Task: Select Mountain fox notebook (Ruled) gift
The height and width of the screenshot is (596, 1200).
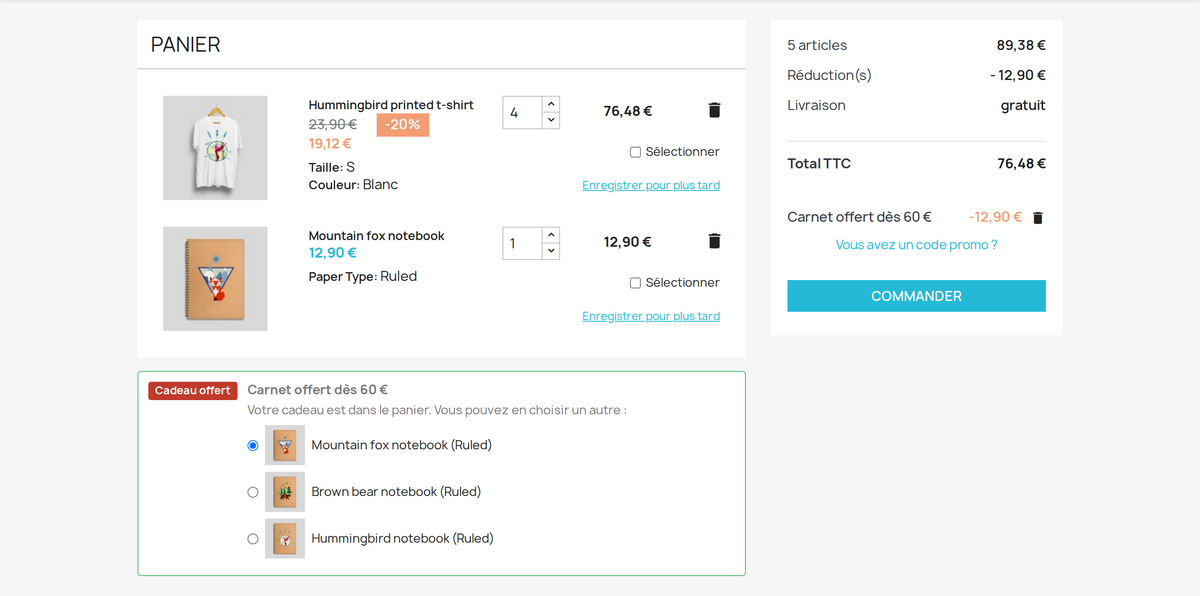Action: (x=253, y=446)
